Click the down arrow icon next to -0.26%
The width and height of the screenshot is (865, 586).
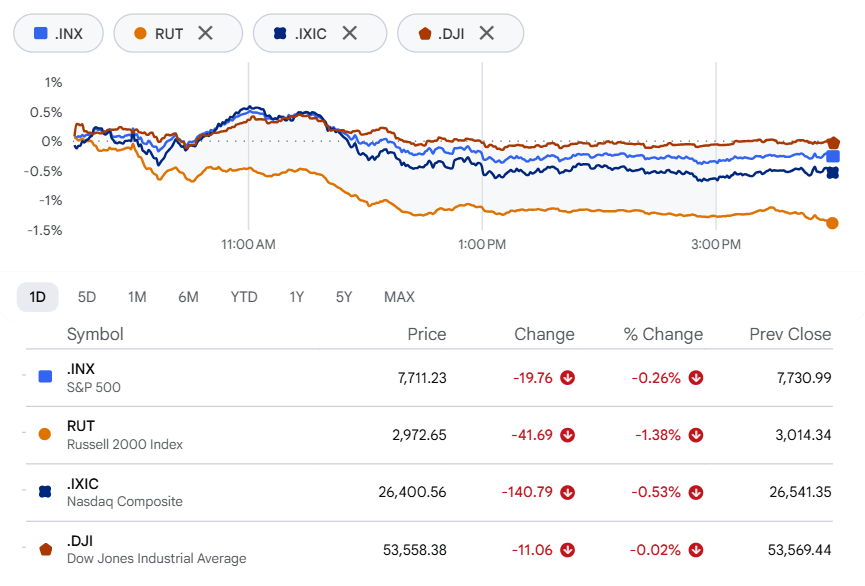point(696,378)
